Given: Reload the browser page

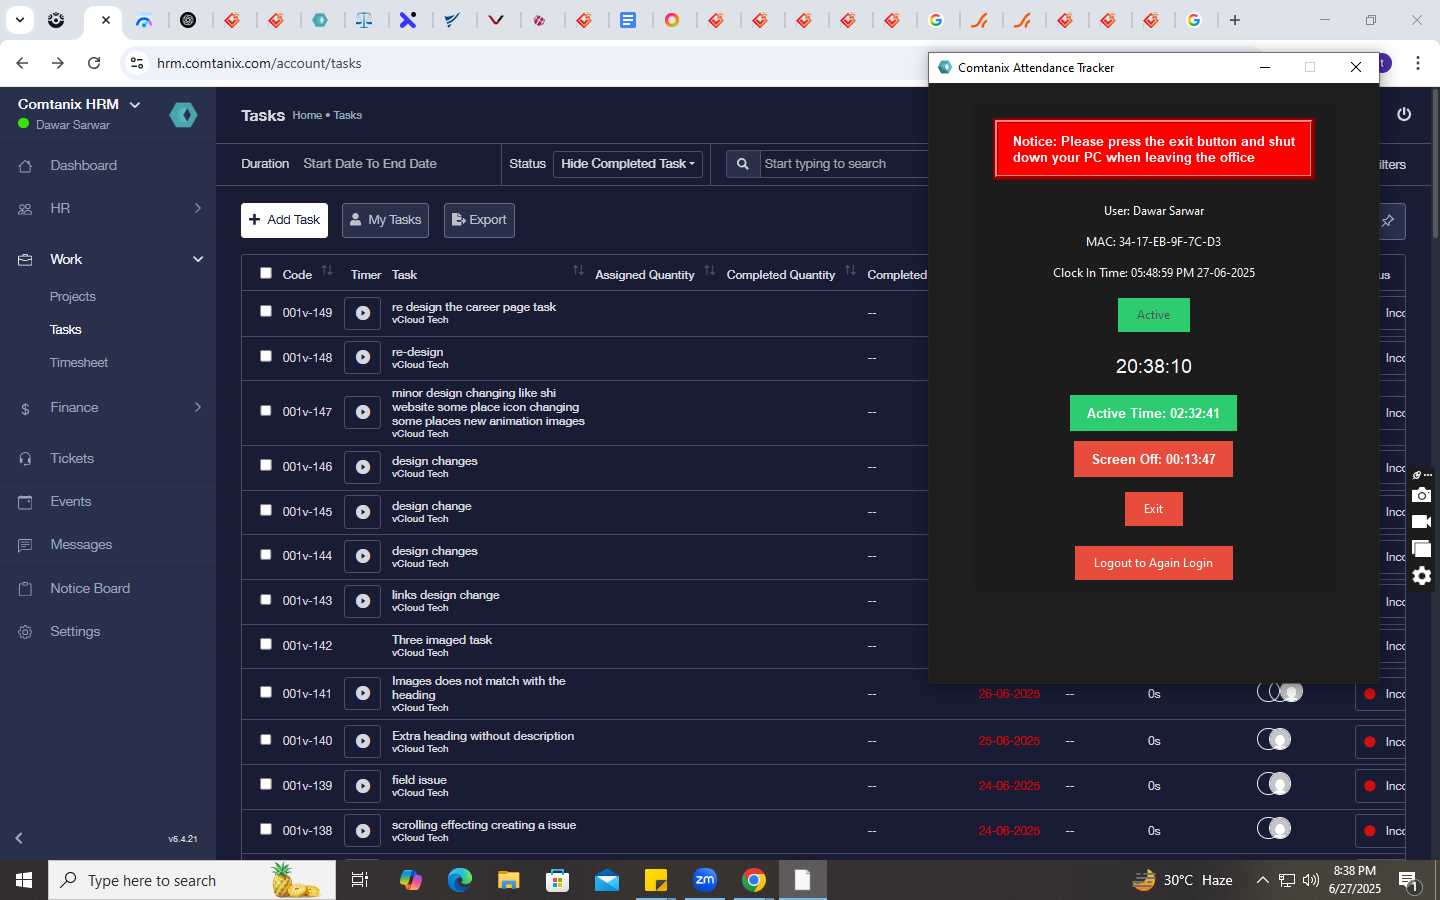Looking at the screenshot, I should [x=94, y=63].
